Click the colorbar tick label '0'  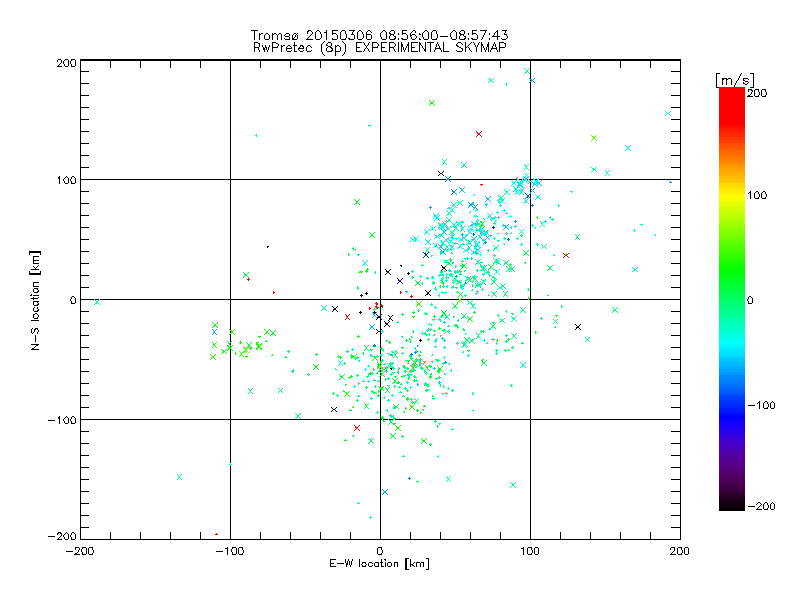(x=750, y=300)
